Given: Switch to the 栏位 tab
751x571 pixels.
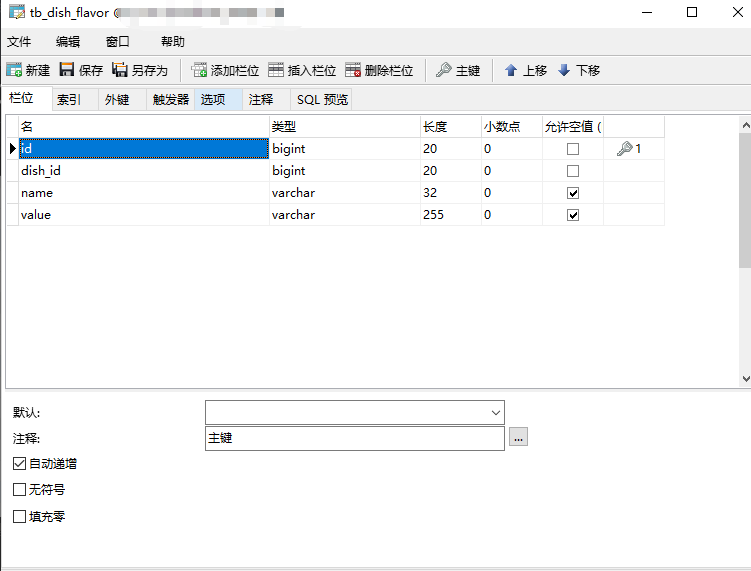Looking at the screenshot, I should click(x=26, y=99).
